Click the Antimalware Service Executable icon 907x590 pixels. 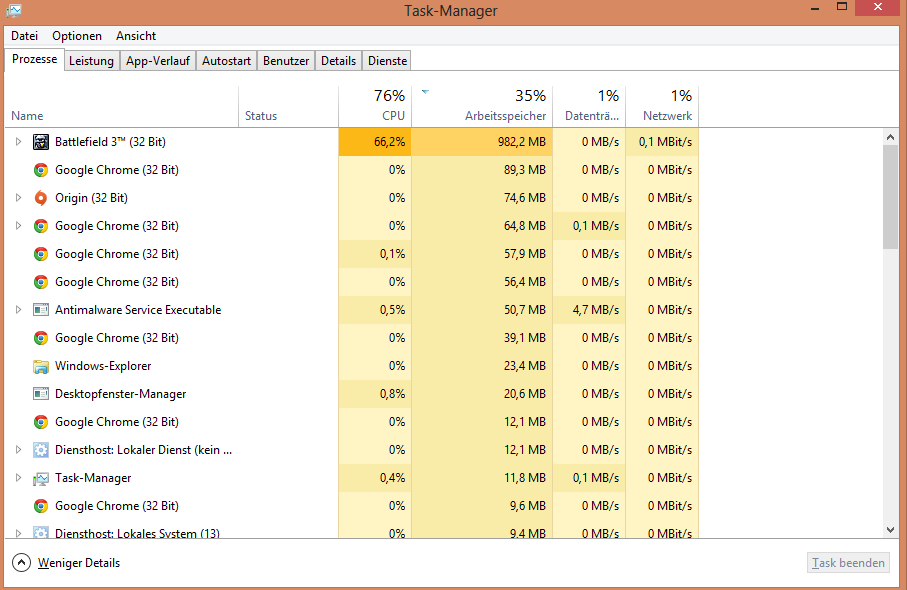pos(40,310)
